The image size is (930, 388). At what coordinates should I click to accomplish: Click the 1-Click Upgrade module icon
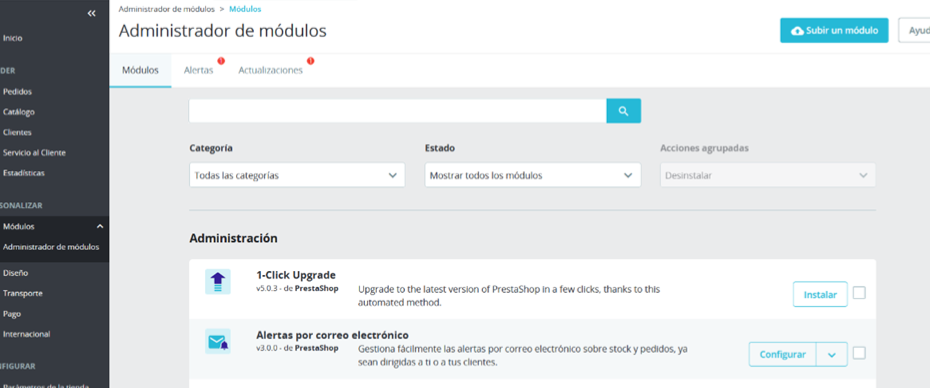point(218,282)
